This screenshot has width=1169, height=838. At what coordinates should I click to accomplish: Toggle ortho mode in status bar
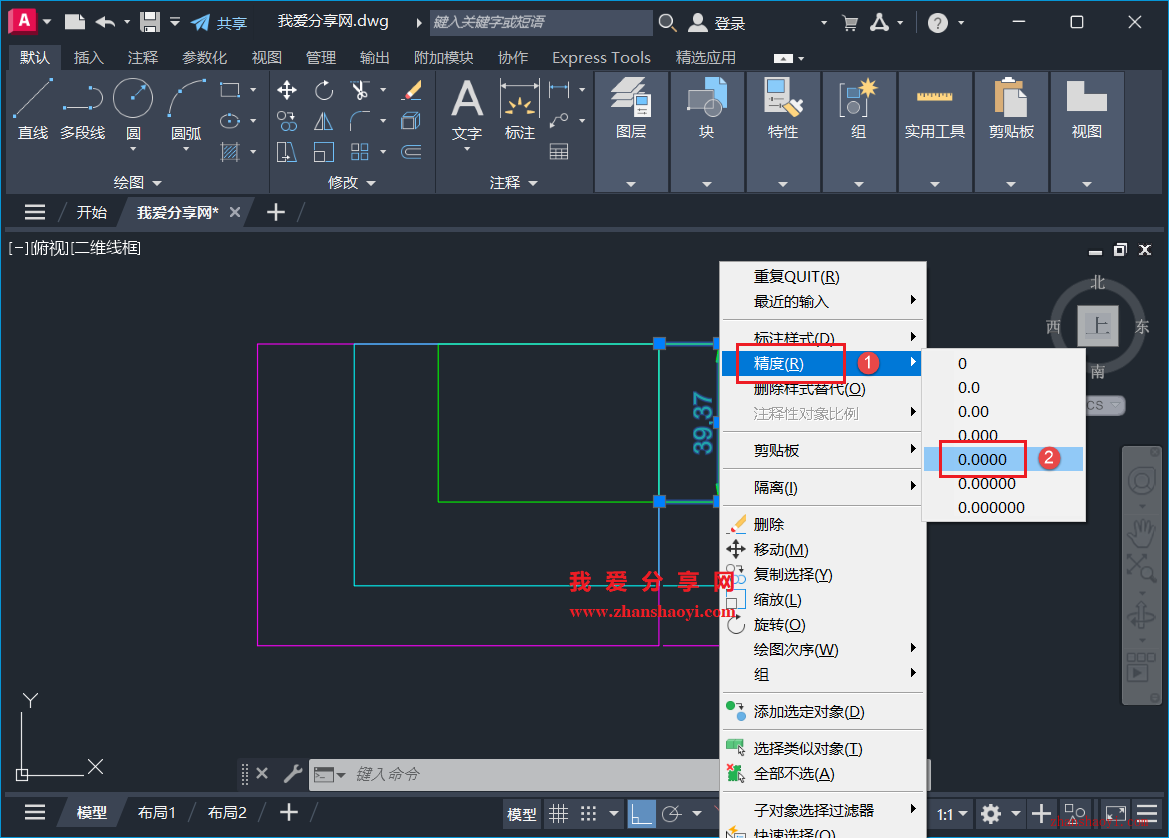tap(641, 813)
